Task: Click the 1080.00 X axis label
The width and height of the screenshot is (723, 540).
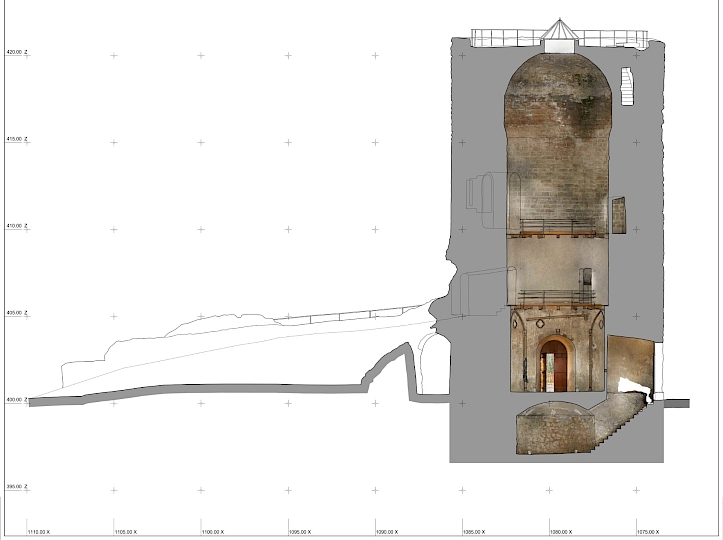Action: pos(561,532)
